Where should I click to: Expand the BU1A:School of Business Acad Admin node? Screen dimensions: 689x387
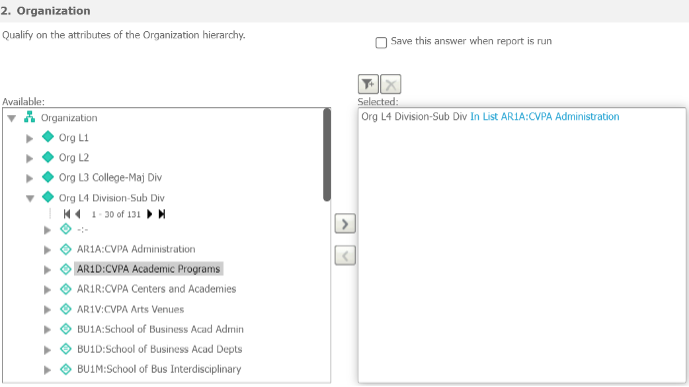[x=47, y=330]
